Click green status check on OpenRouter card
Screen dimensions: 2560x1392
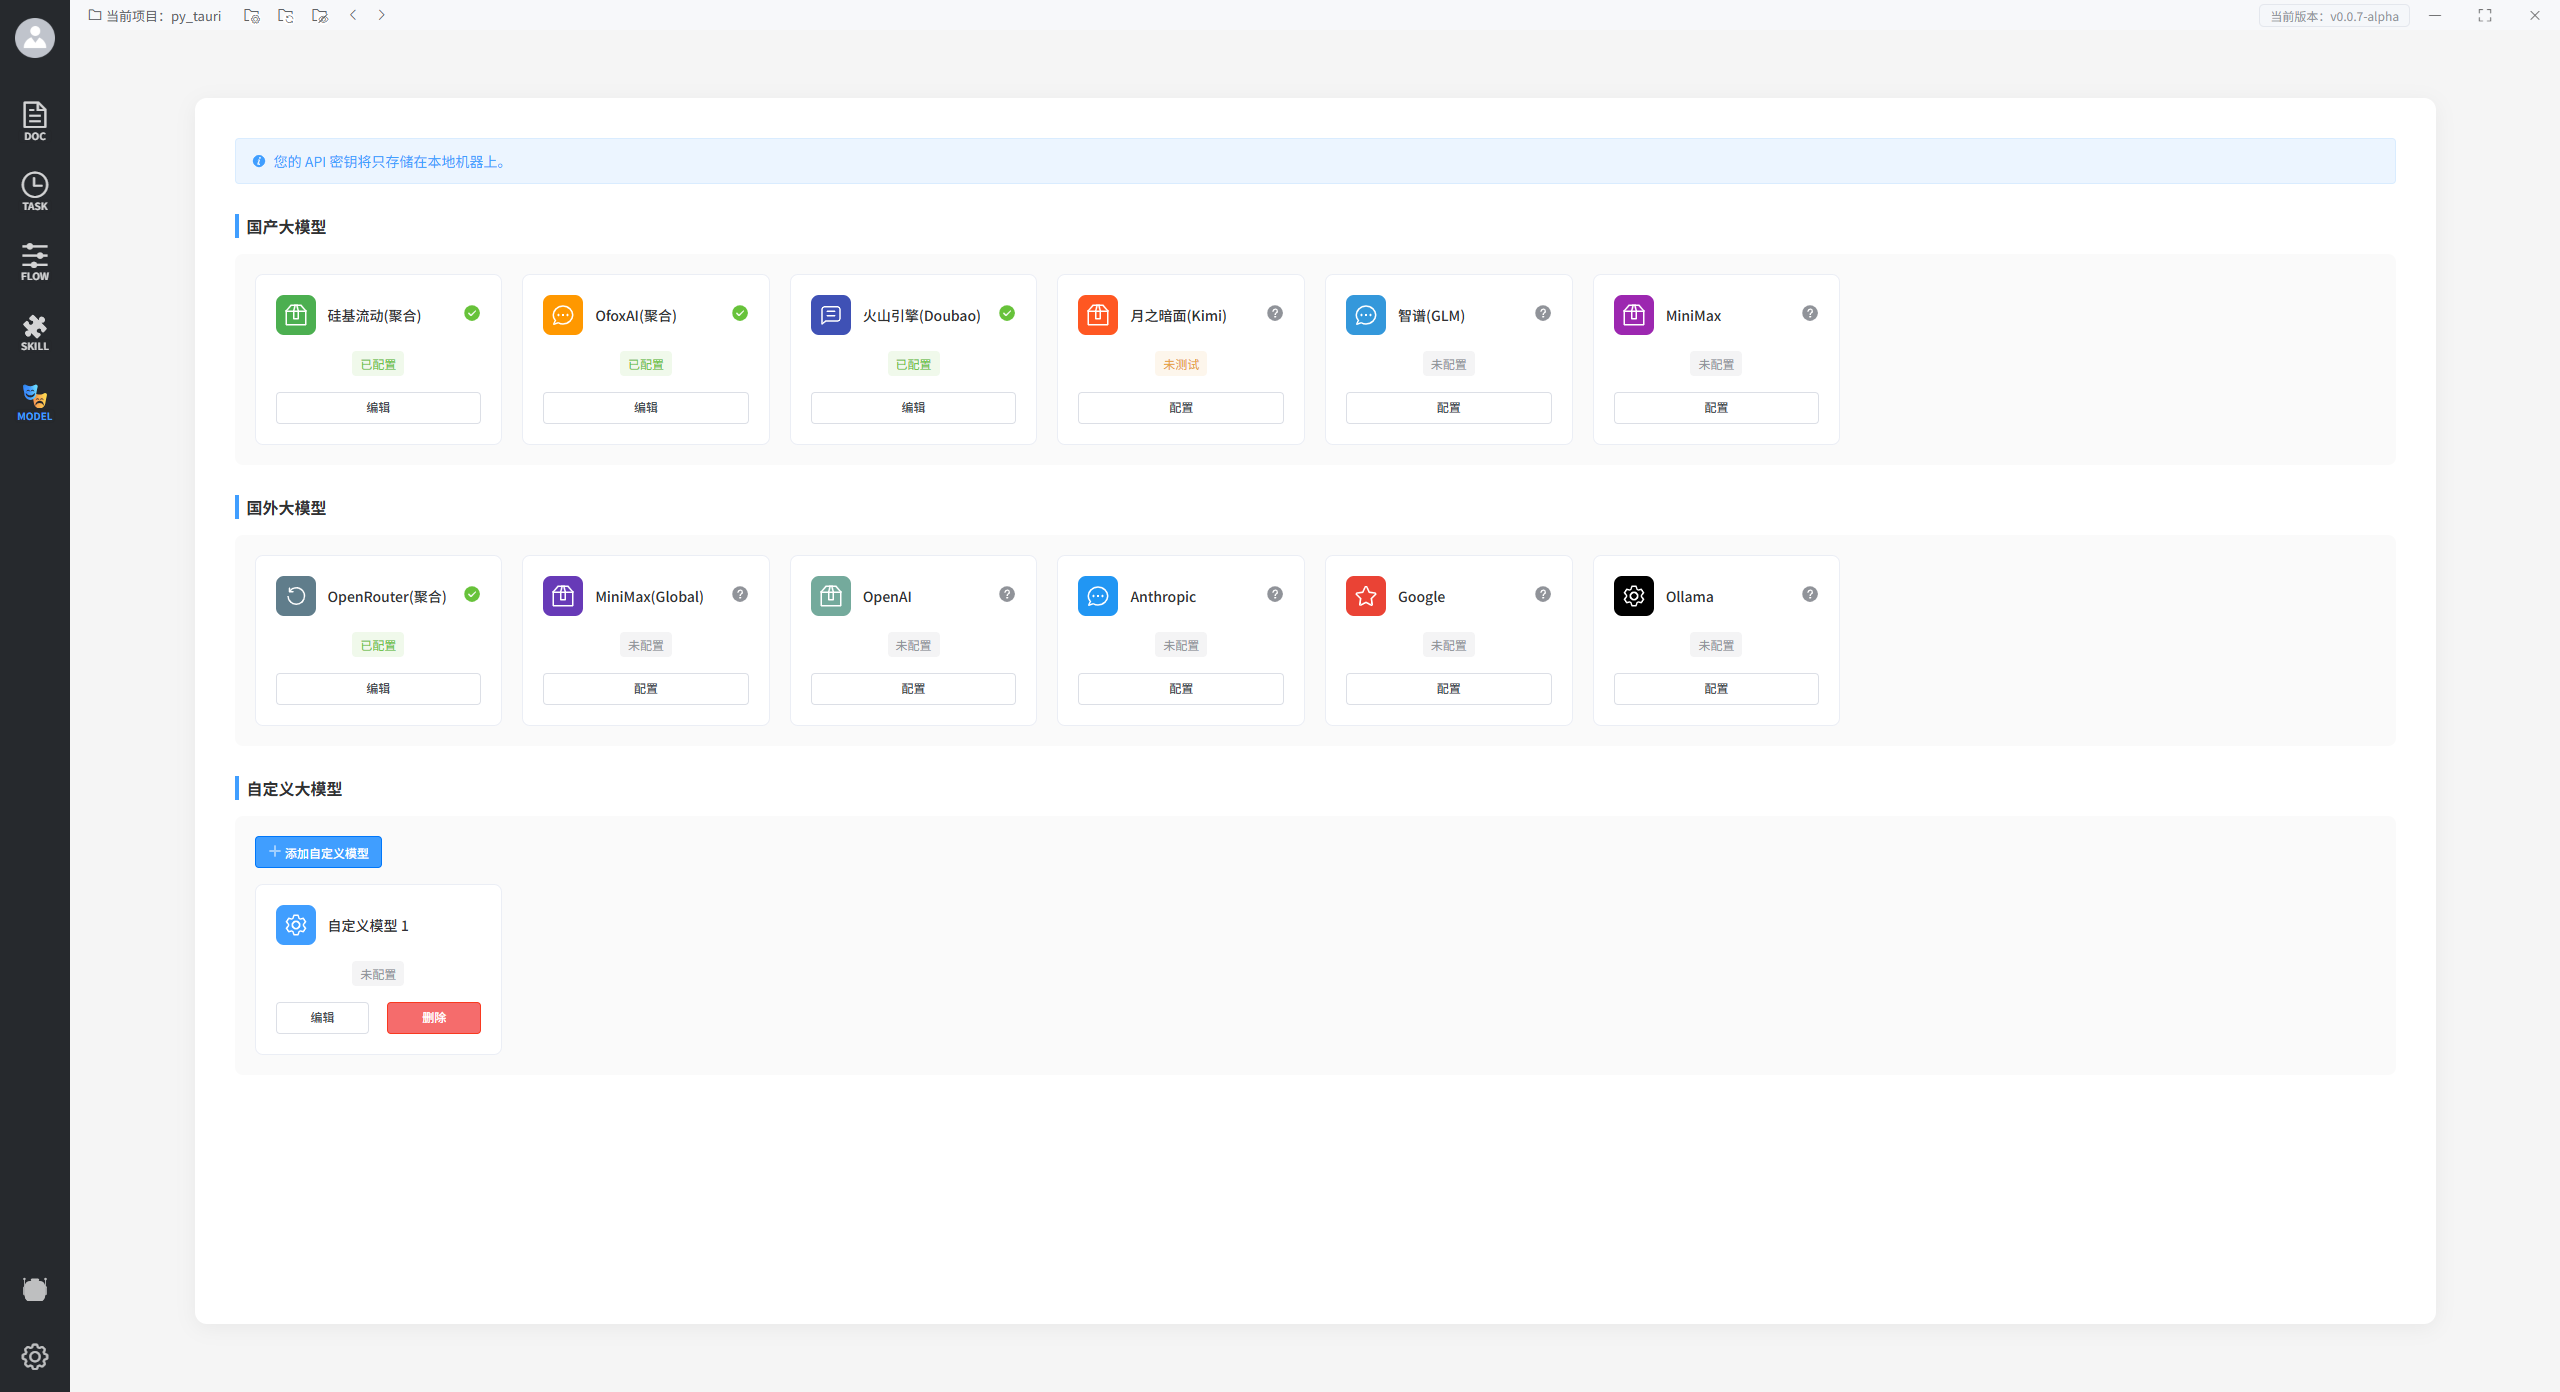pyautogui.click(x=472, y=594)
